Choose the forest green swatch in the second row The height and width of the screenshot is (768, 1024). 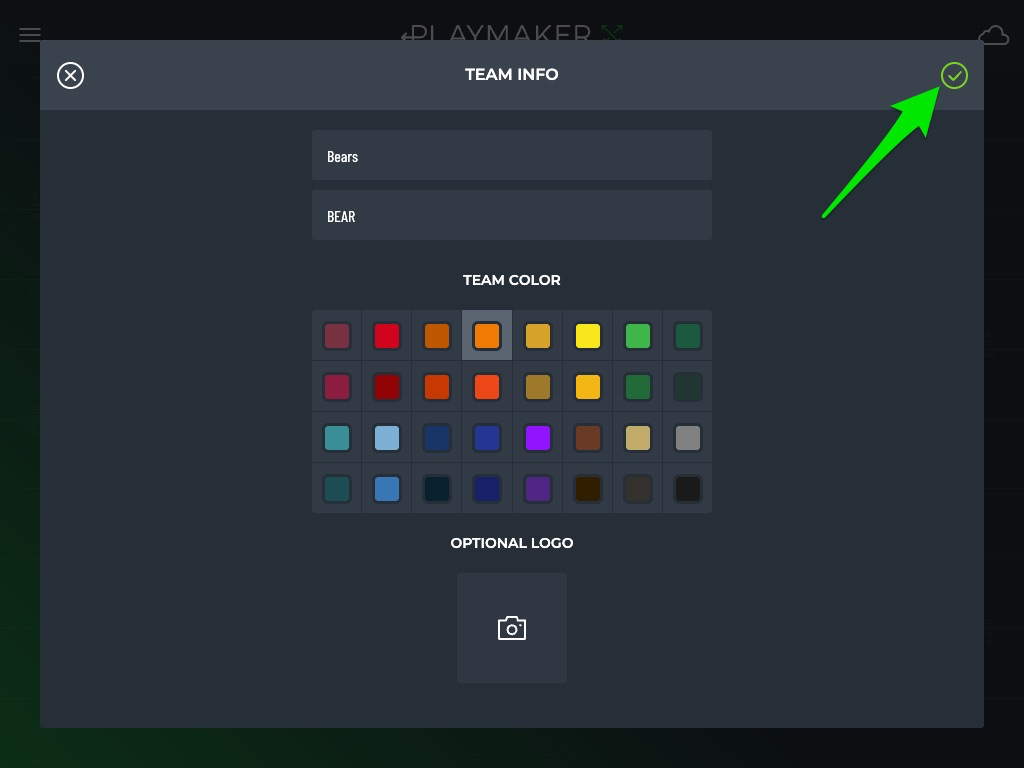[x=637, y=387]
